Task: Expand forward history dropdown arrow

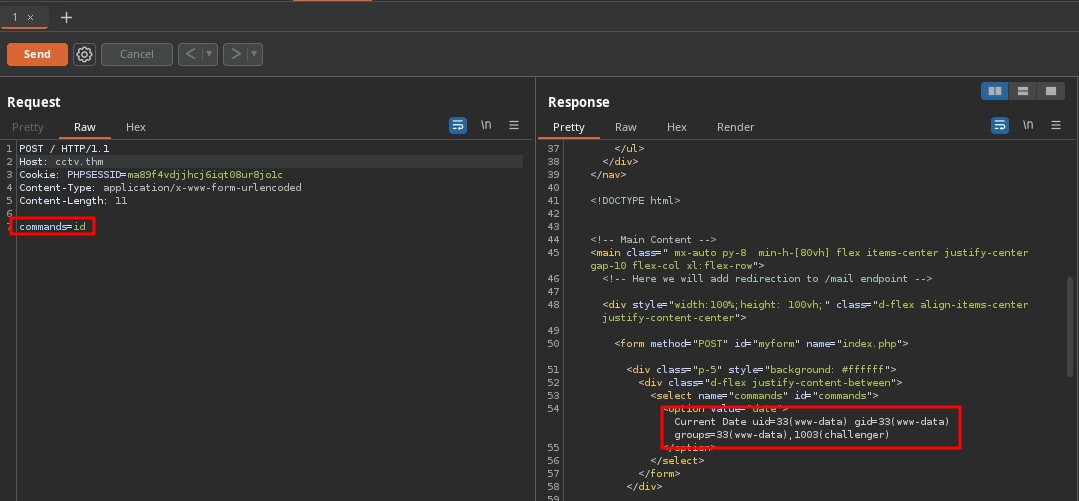Action: [254, 55]
